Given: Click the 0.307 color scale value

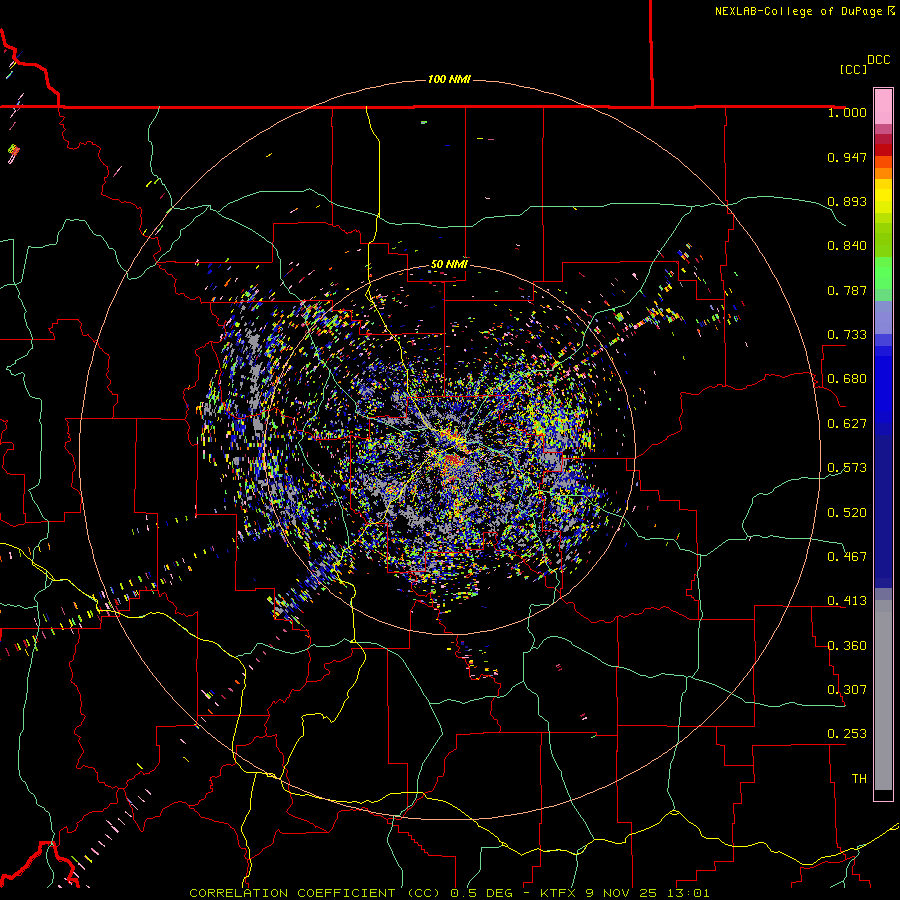Looking at the screenshot, I should click(847, 690).
